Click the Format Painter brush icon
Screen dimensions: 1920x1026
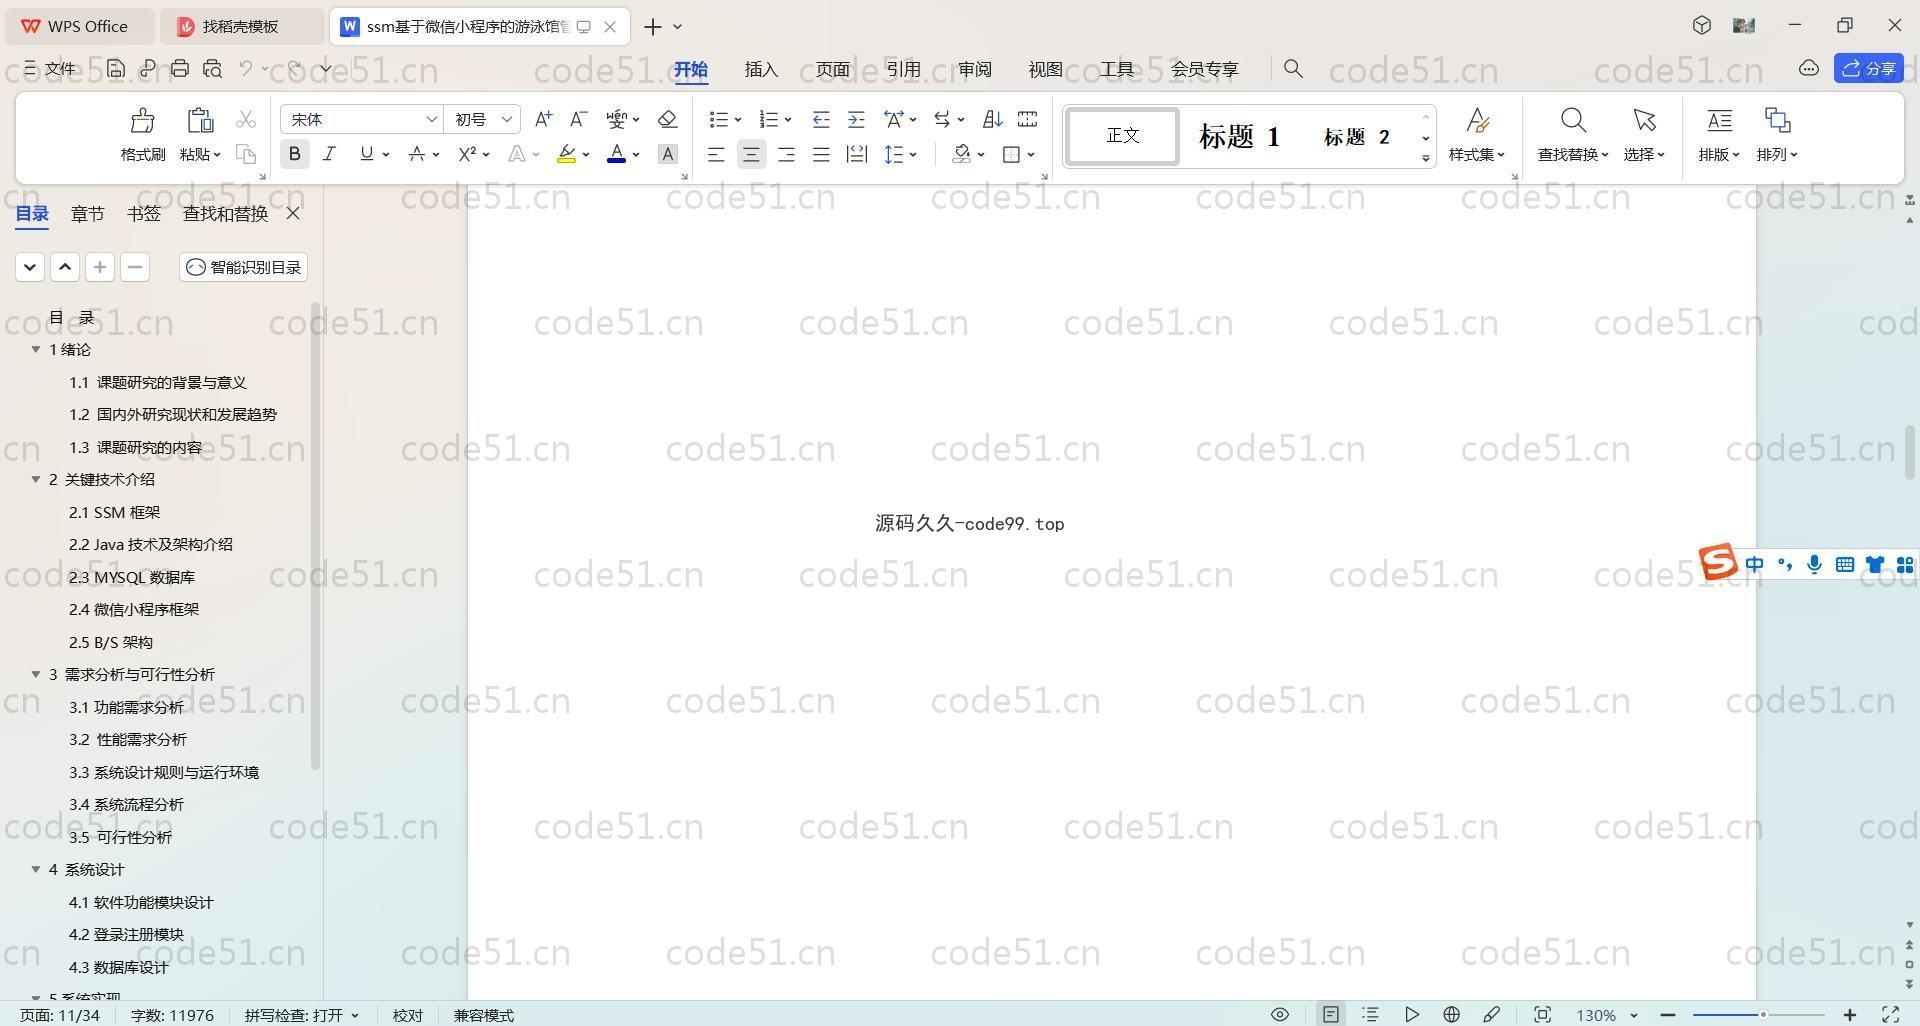(x=142, y=121)
